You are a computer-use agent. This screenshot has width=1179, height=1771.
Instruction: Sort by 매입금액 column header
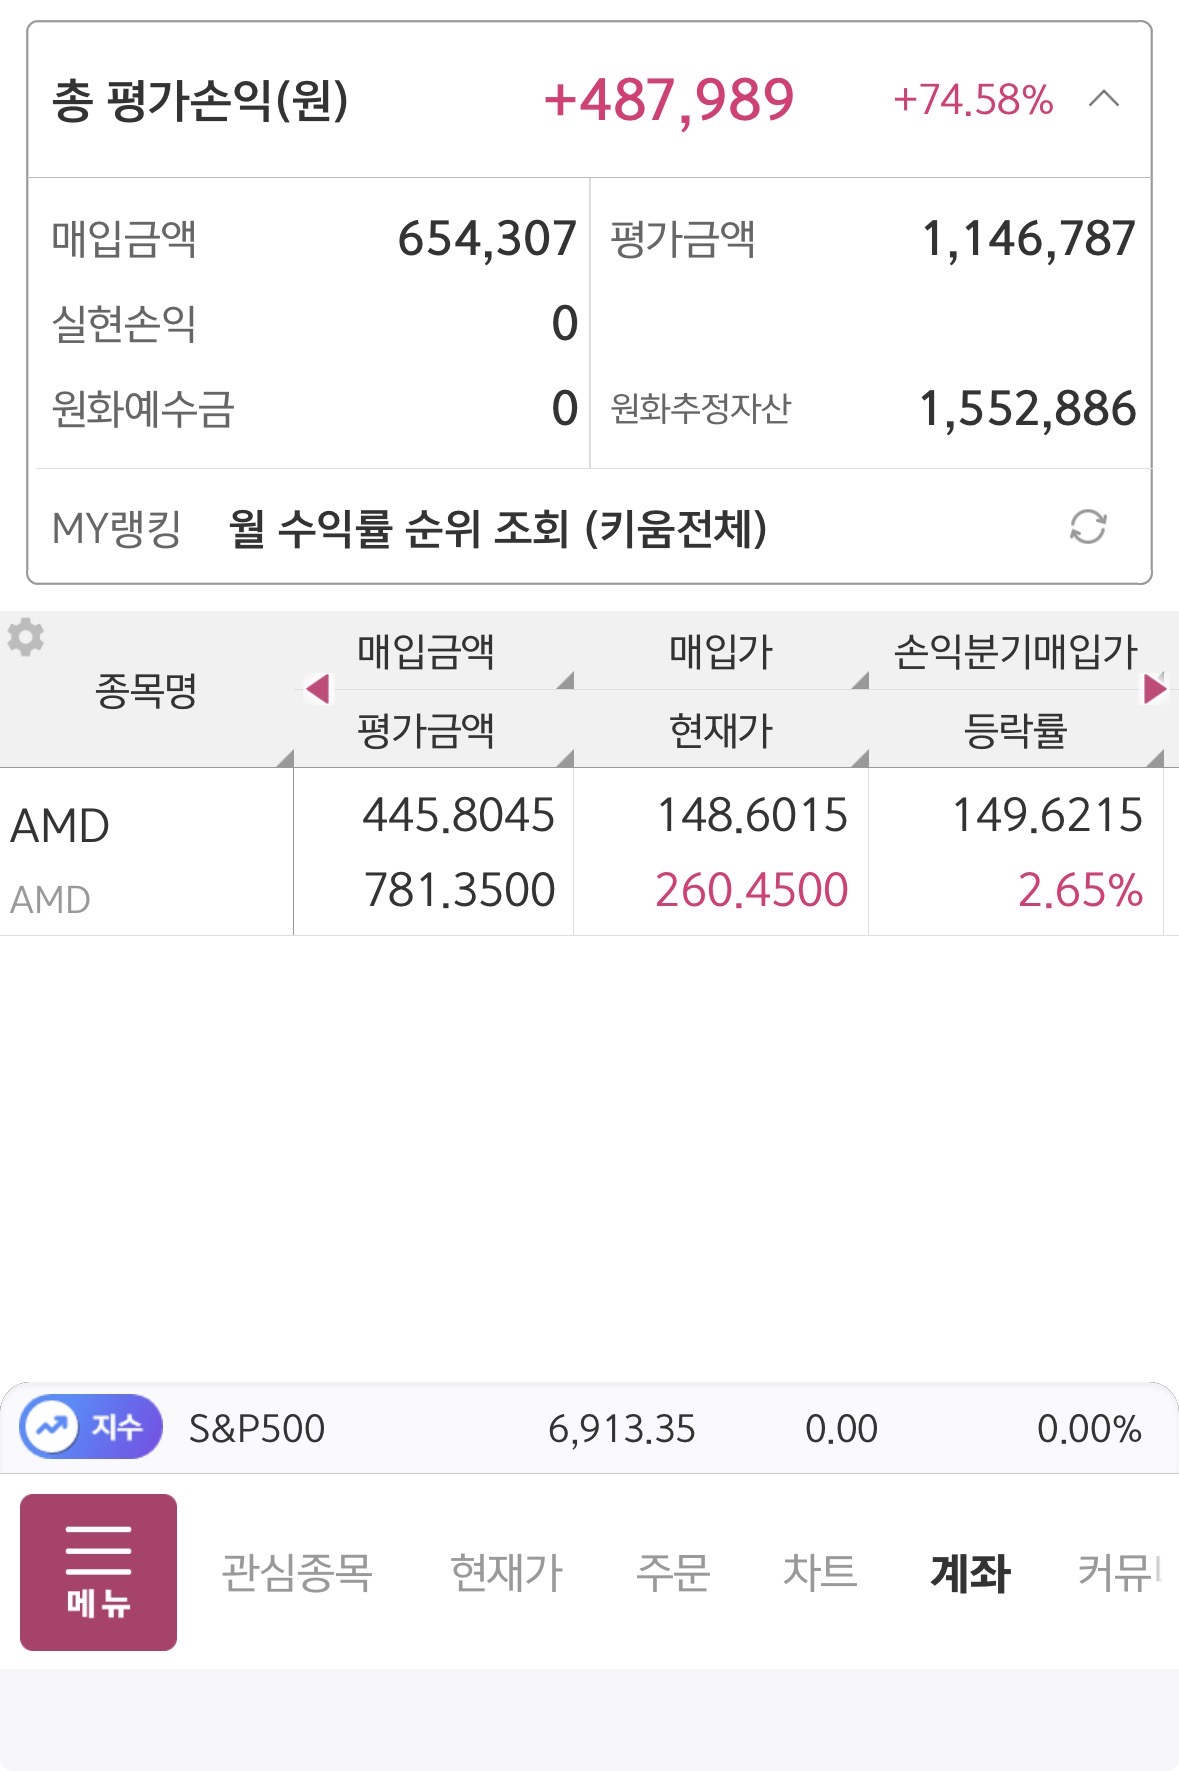click(426, 652)
